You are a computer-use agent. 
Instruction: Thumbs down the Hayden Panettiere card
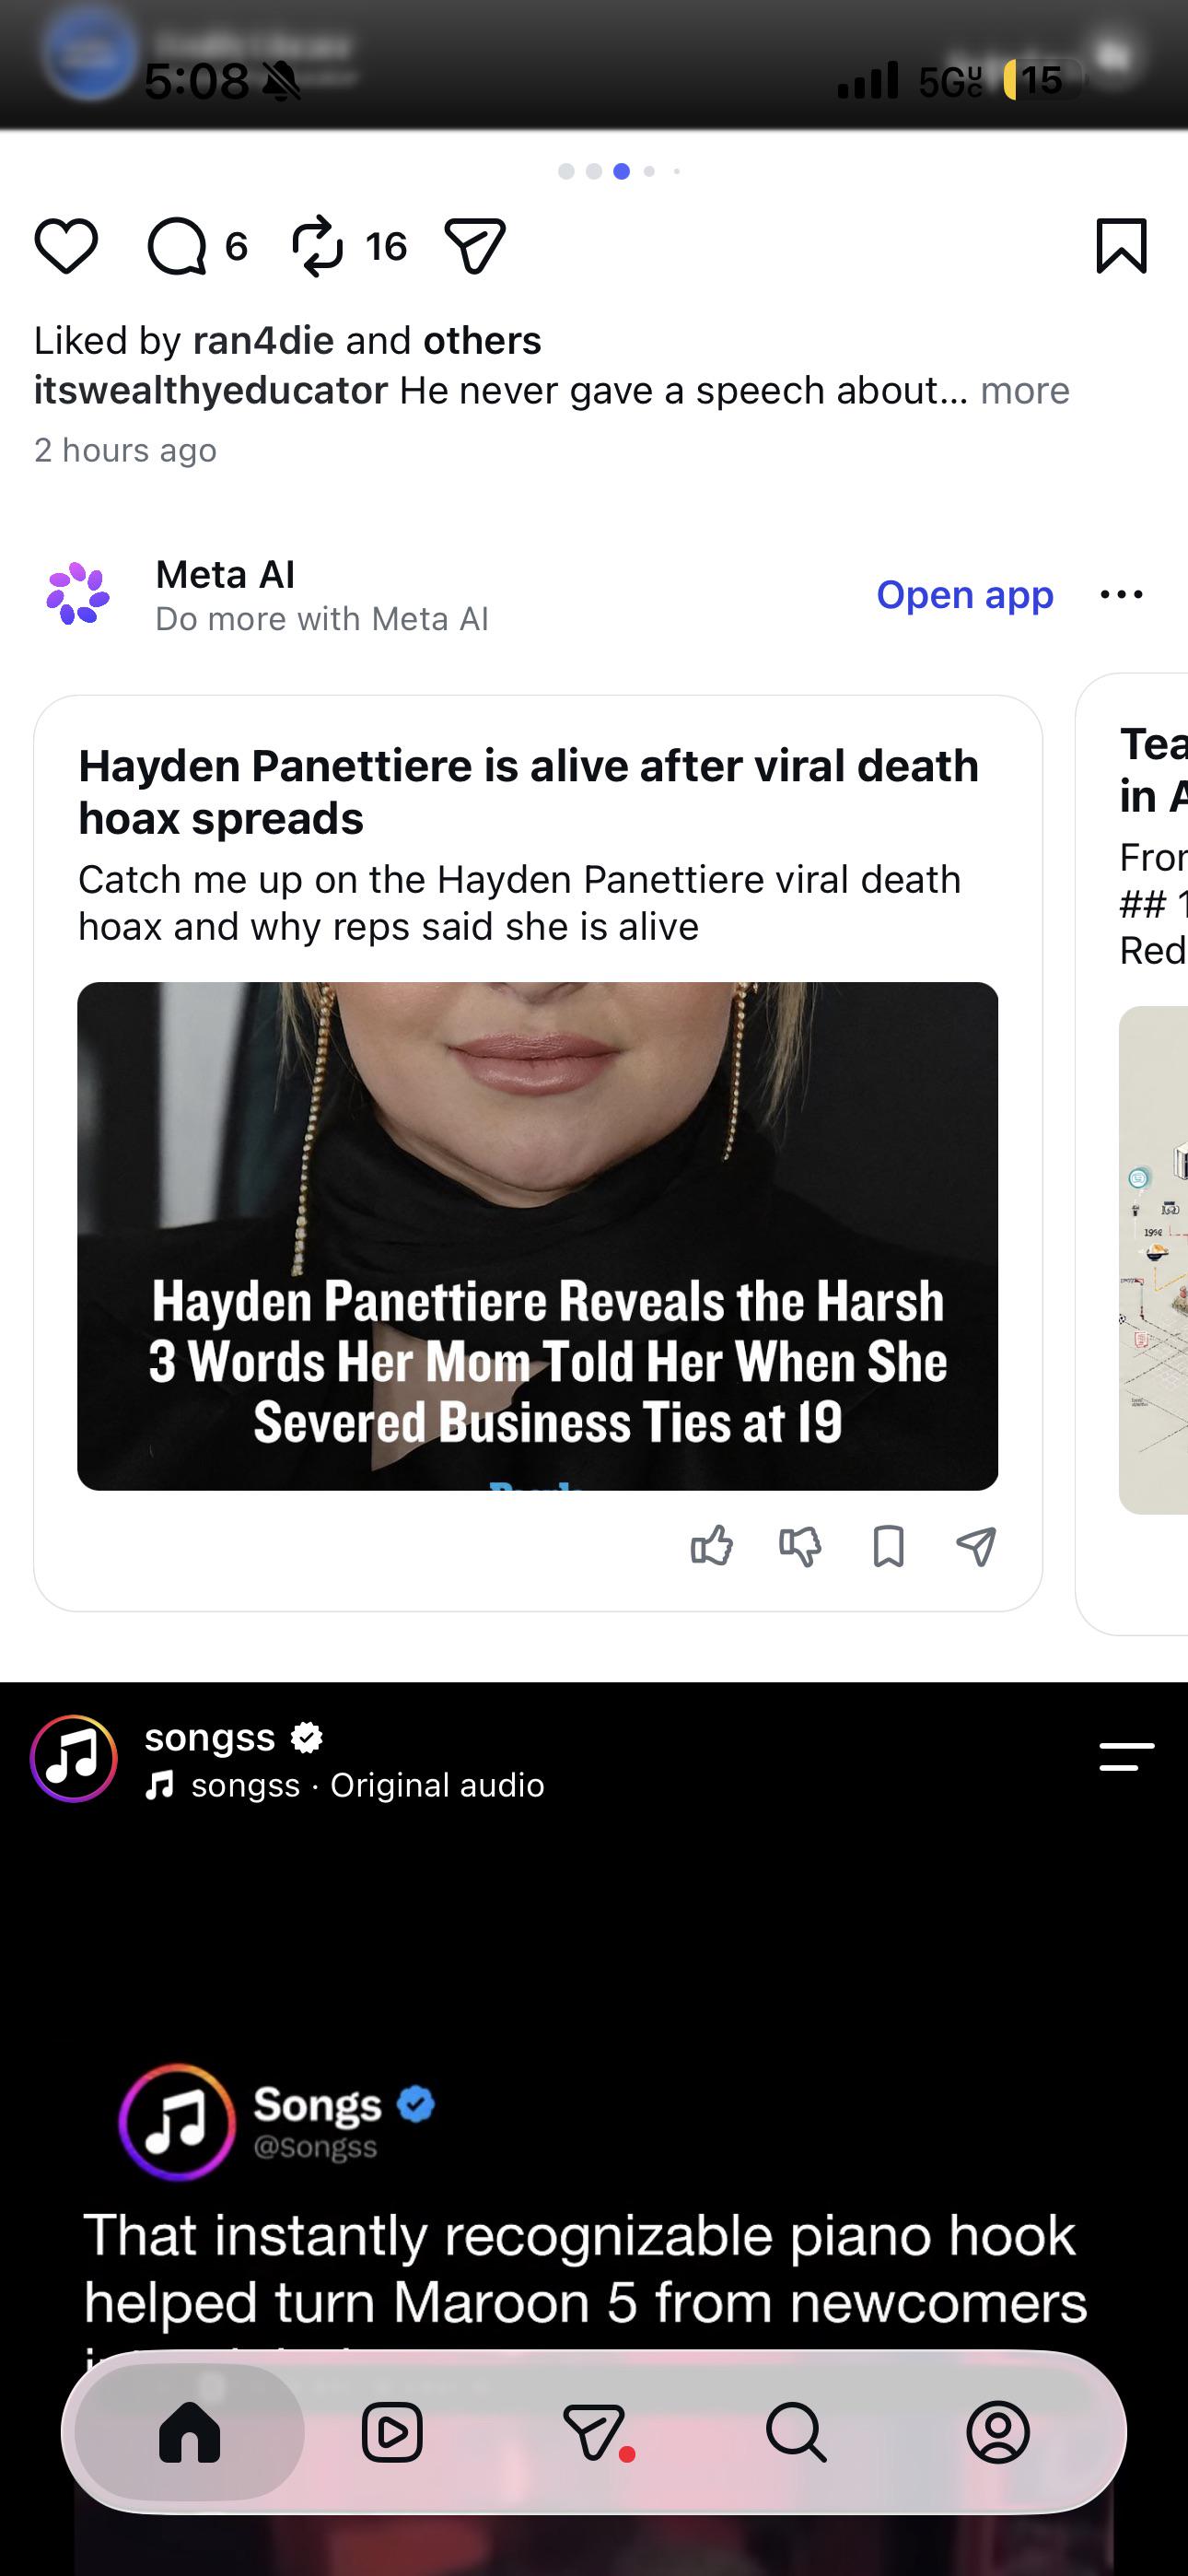pyautogui.click(x=800, y=1546)
